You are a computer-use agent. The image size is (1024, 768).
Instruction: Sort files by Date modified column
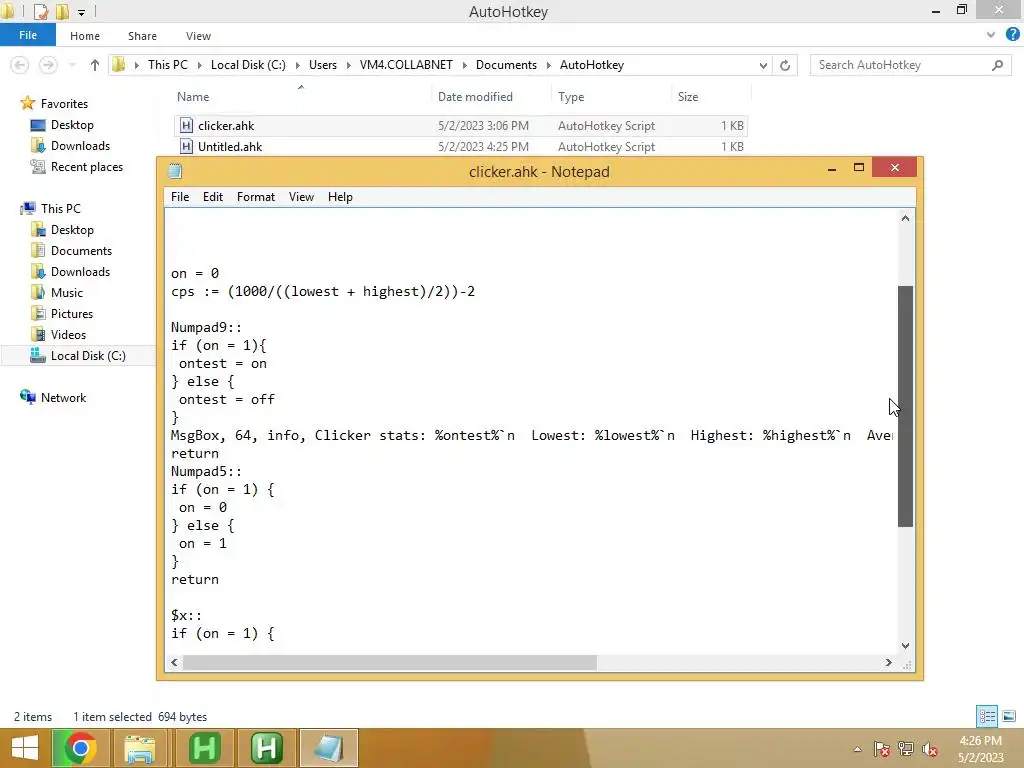[x=475, y=97]
